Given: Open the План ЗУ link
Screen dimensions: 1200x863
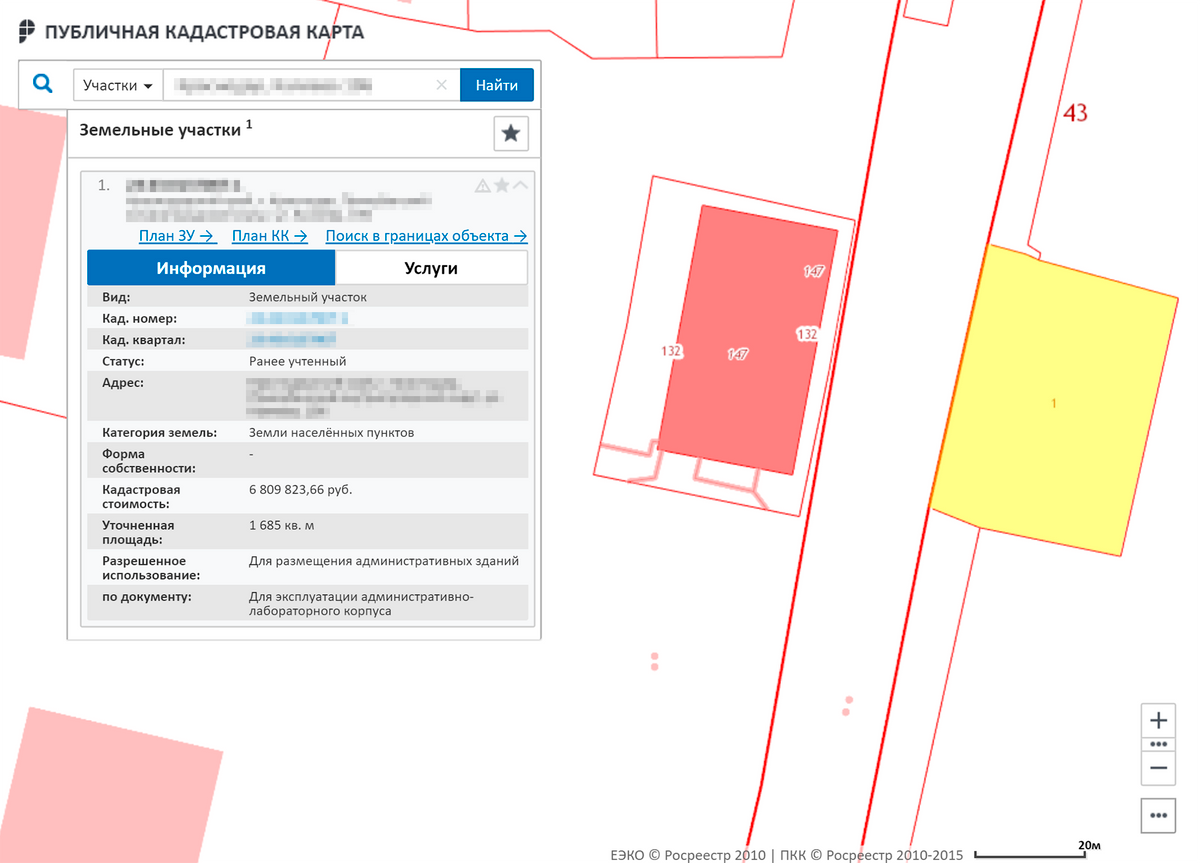Looking at the screenshot, I should (x=177, y=237).
